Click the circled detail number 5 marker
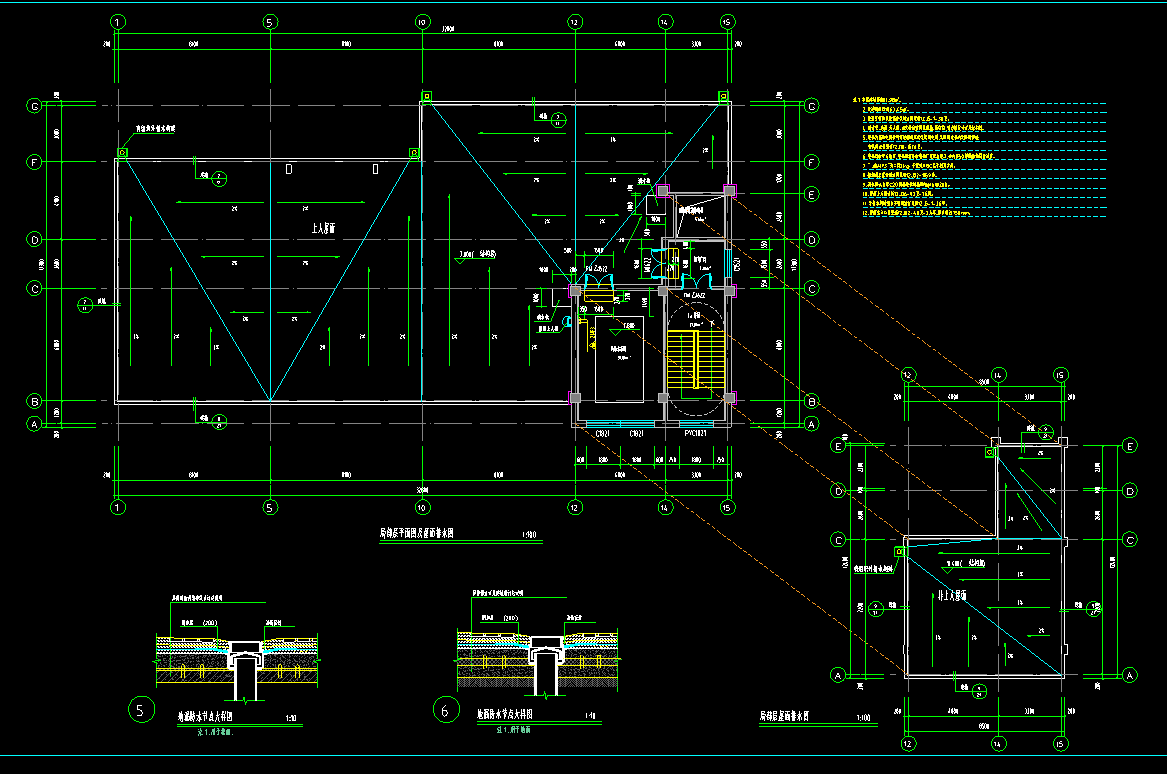The width and height of the screenshot is (1167, 774). (x=142, y=711)
